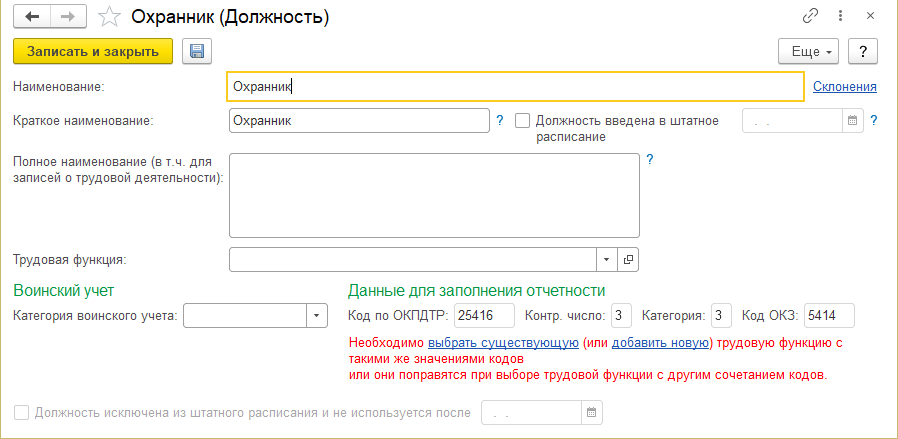Click the back navigation arrow

pos(32,17)
